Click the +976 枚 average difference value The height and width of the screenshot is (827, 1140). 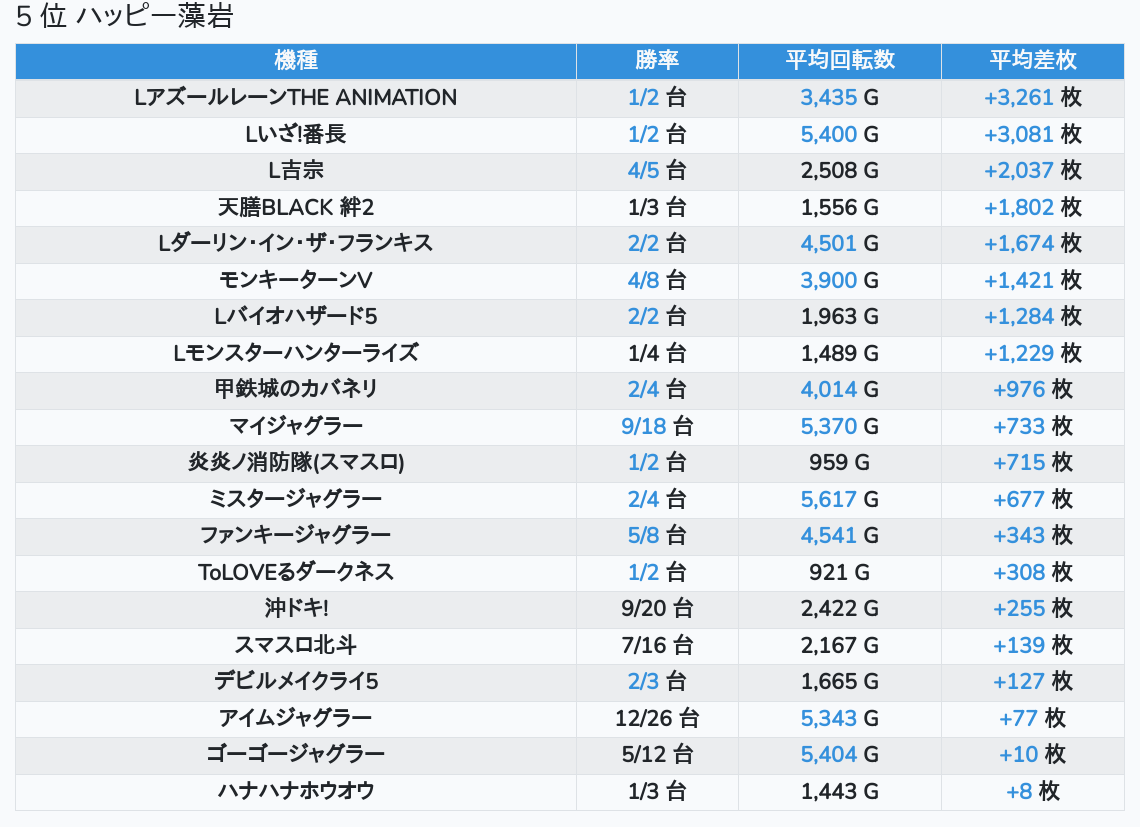coord(1032,389)
